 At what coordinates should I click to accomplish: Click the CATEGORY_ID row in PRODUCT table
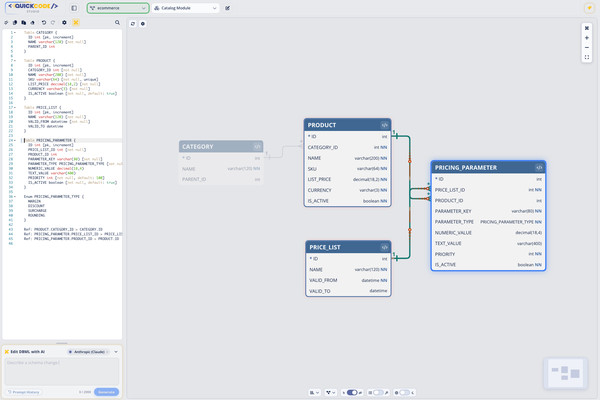click(x=347, y=147)
